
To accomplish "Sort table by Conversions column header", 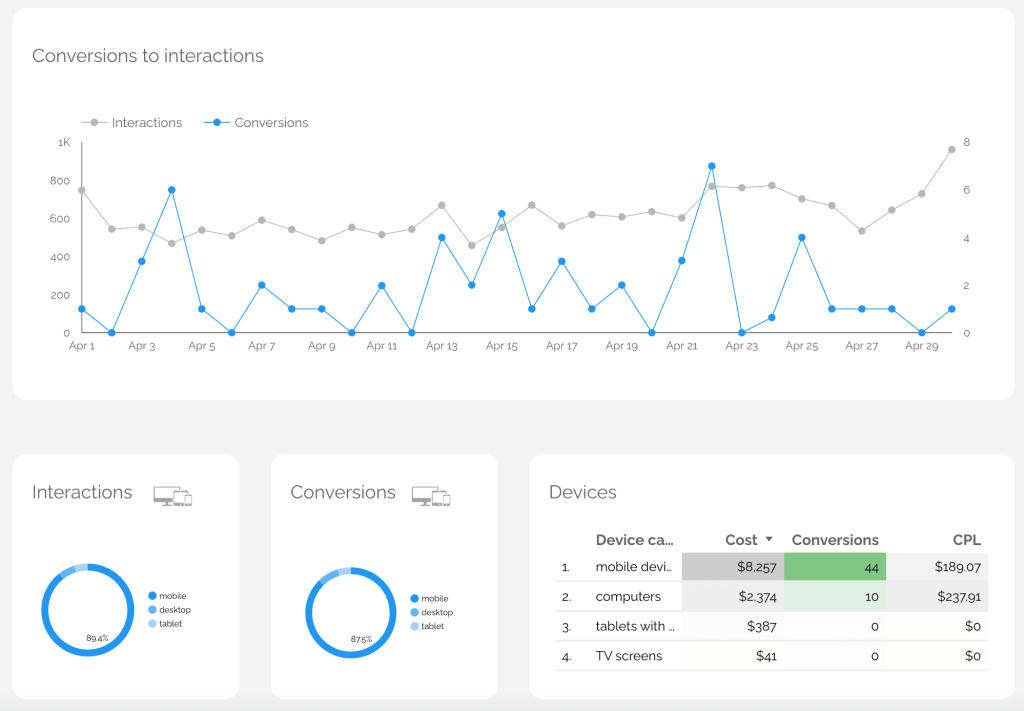I will [x=835, y=540].
